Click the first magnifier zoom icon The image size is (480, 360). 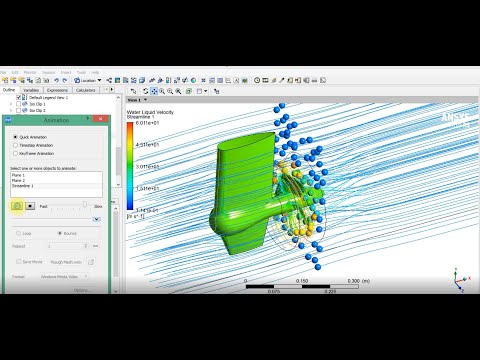162,91
